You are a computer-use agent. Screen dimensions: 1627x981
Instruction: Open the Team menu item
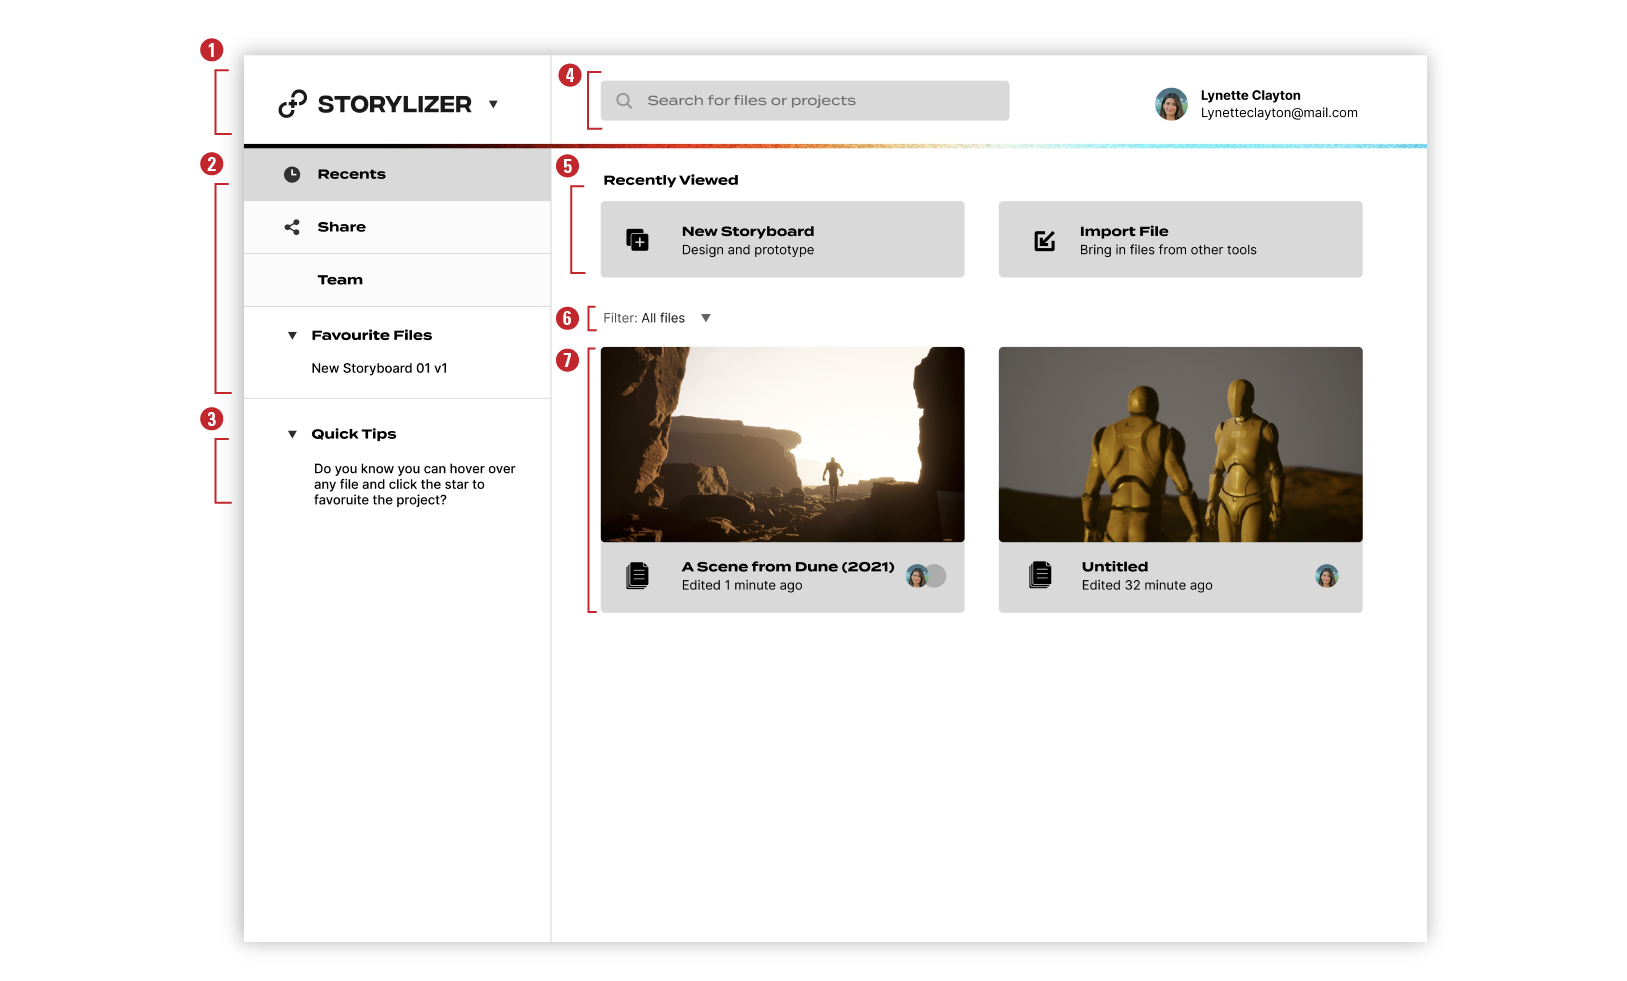pos(397,280)
